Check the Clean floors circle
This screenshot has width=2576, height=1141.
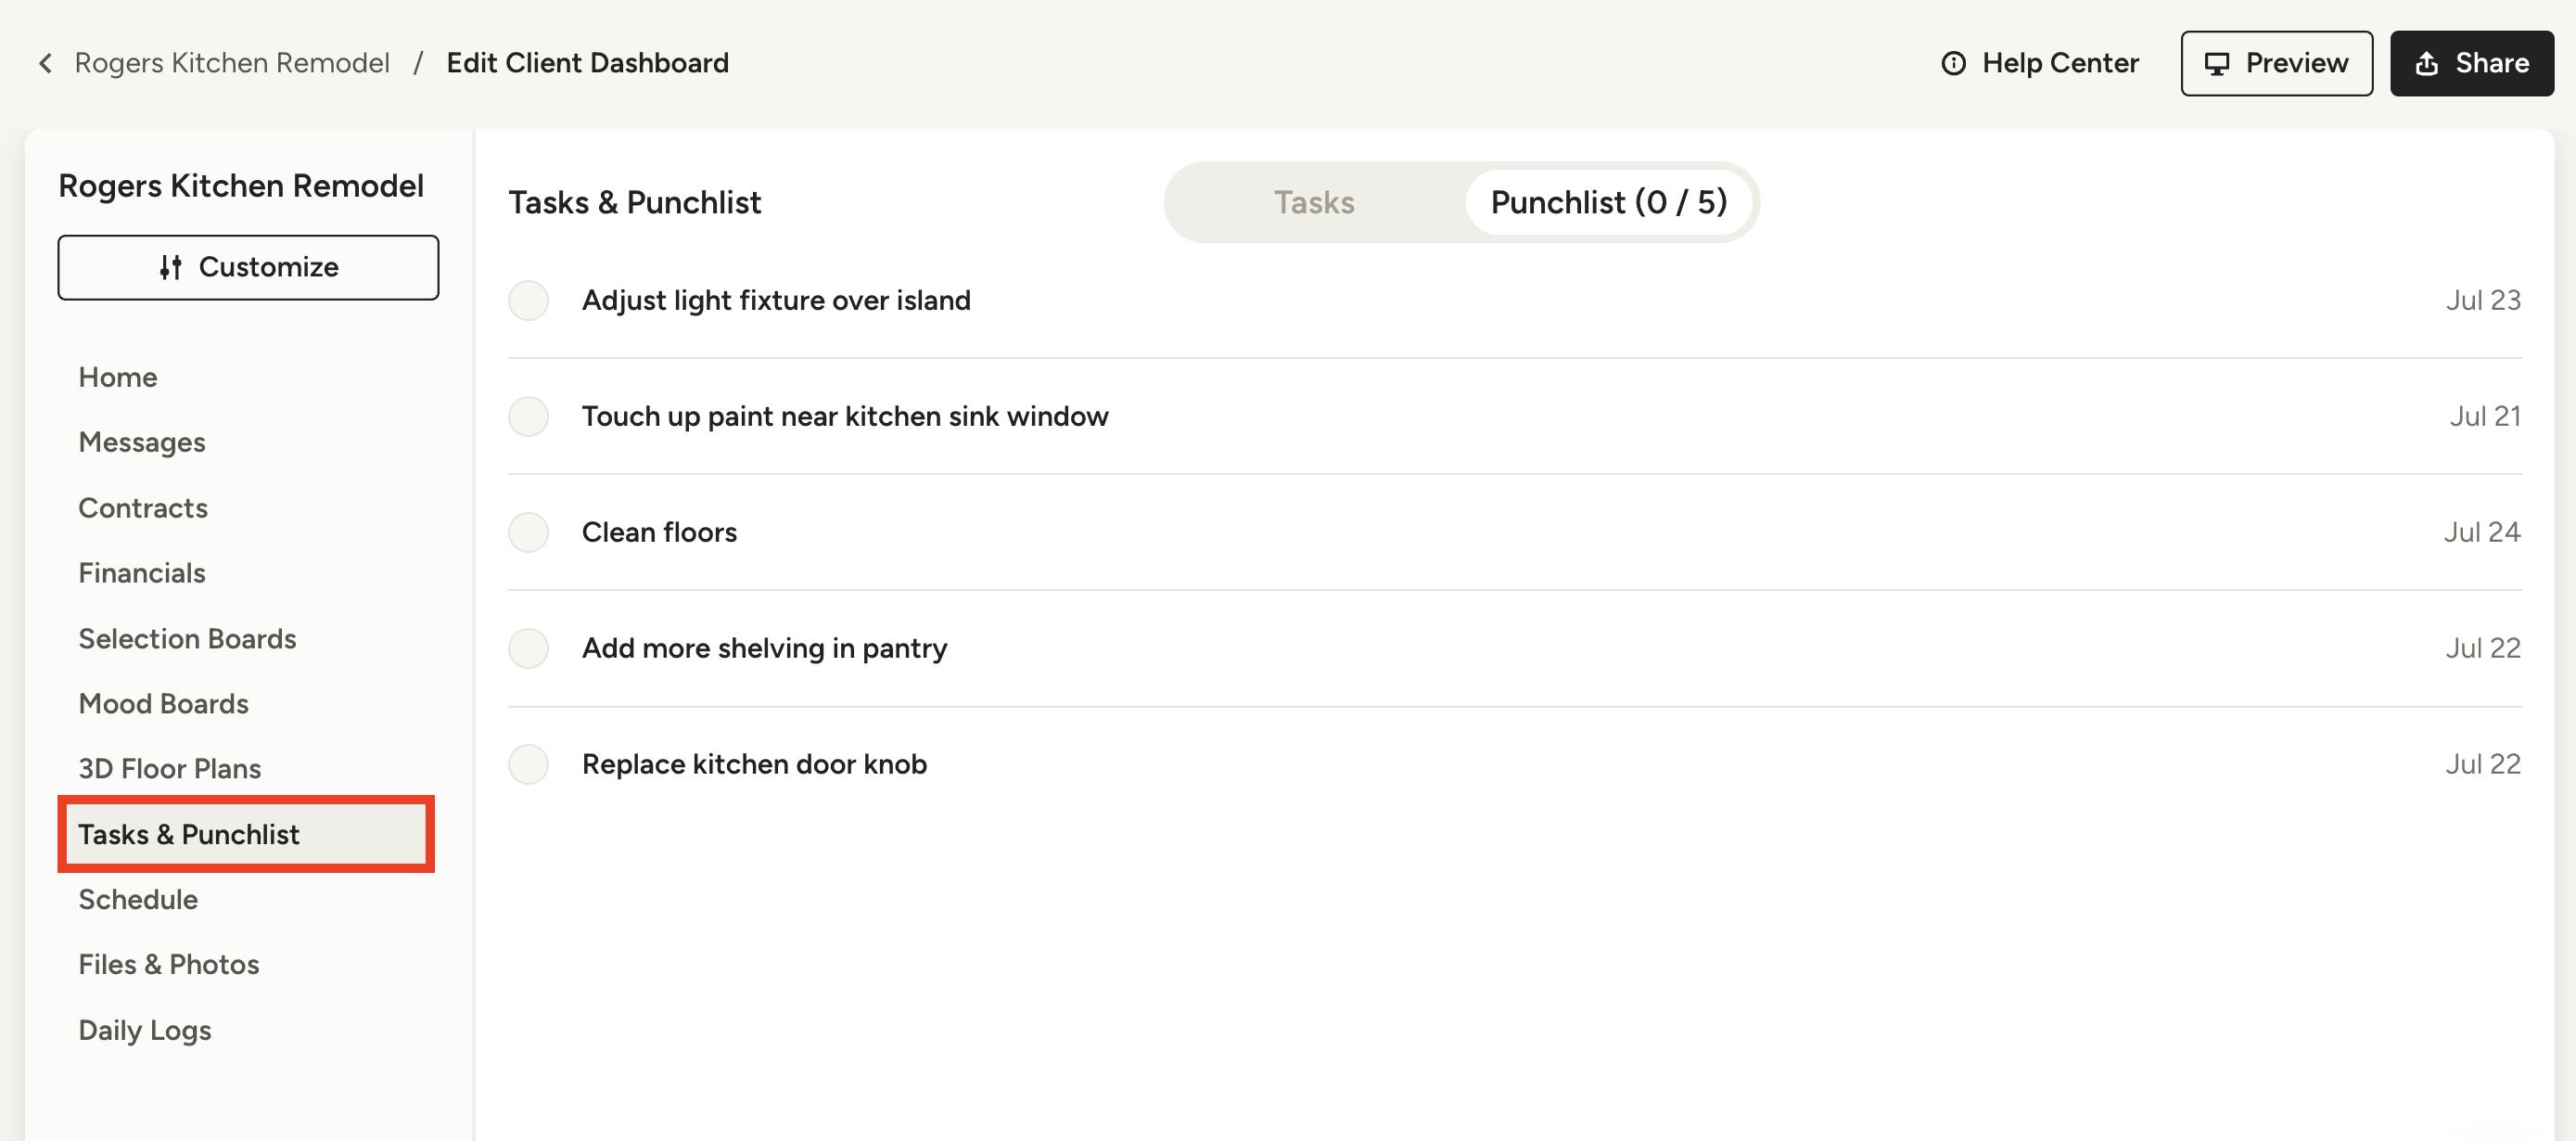pyautogui.click(x=528, y=532)
